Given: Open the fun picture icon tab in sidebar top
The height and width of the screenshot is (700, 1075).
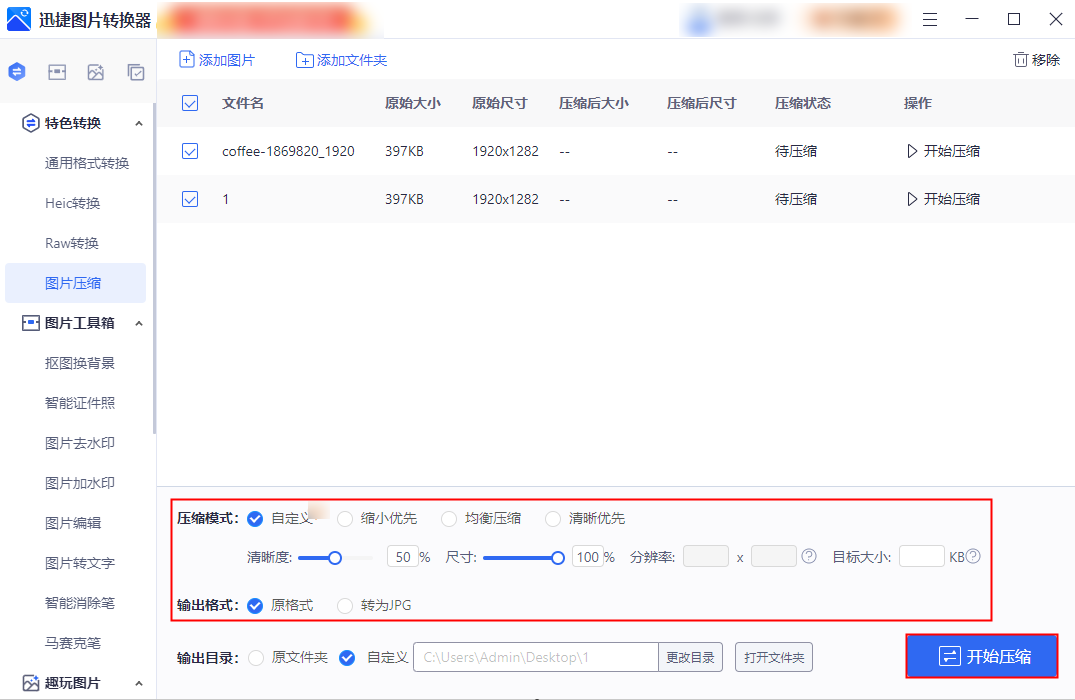Looking at the screenshot, I should [x=96, y=71].
